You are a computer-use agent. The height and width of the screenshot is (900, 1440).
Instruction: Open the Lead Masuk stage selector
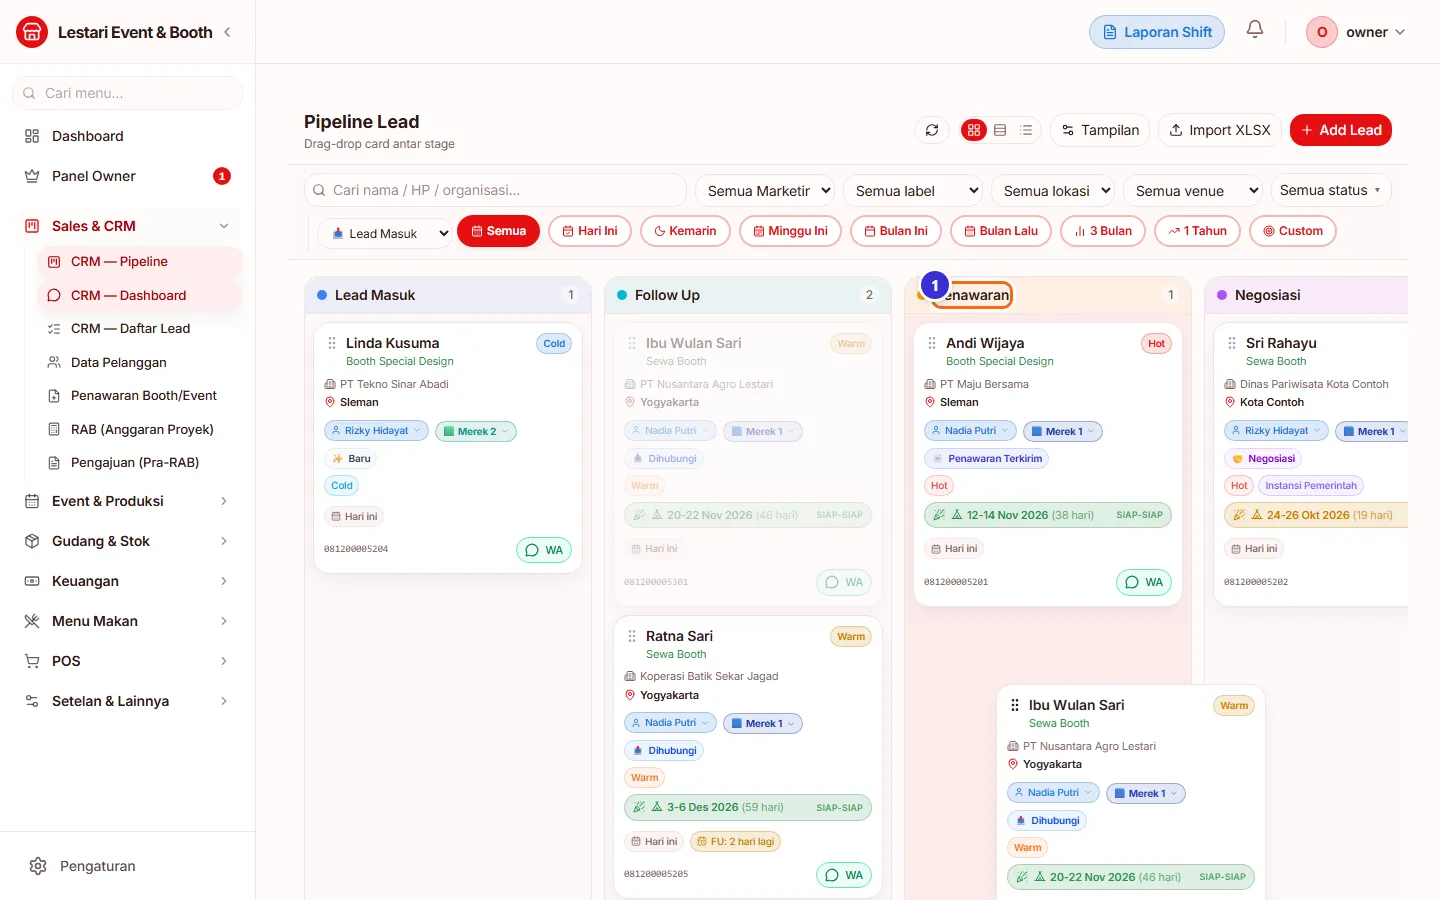coord(384,233)
